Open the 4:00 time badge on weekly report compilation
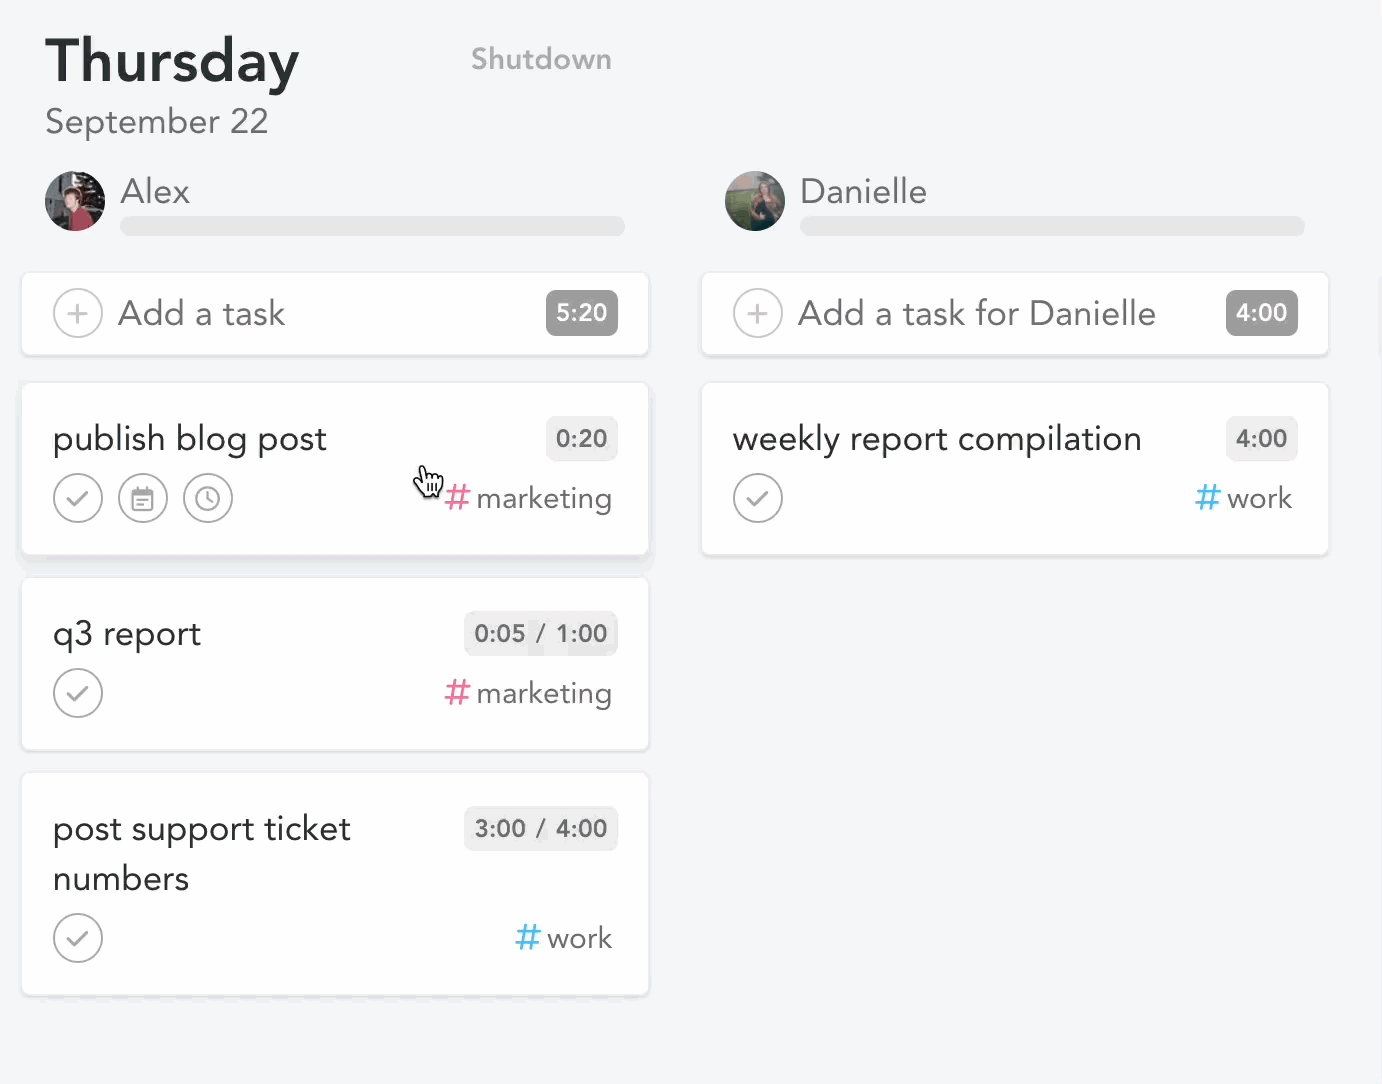 (1261, 439)
